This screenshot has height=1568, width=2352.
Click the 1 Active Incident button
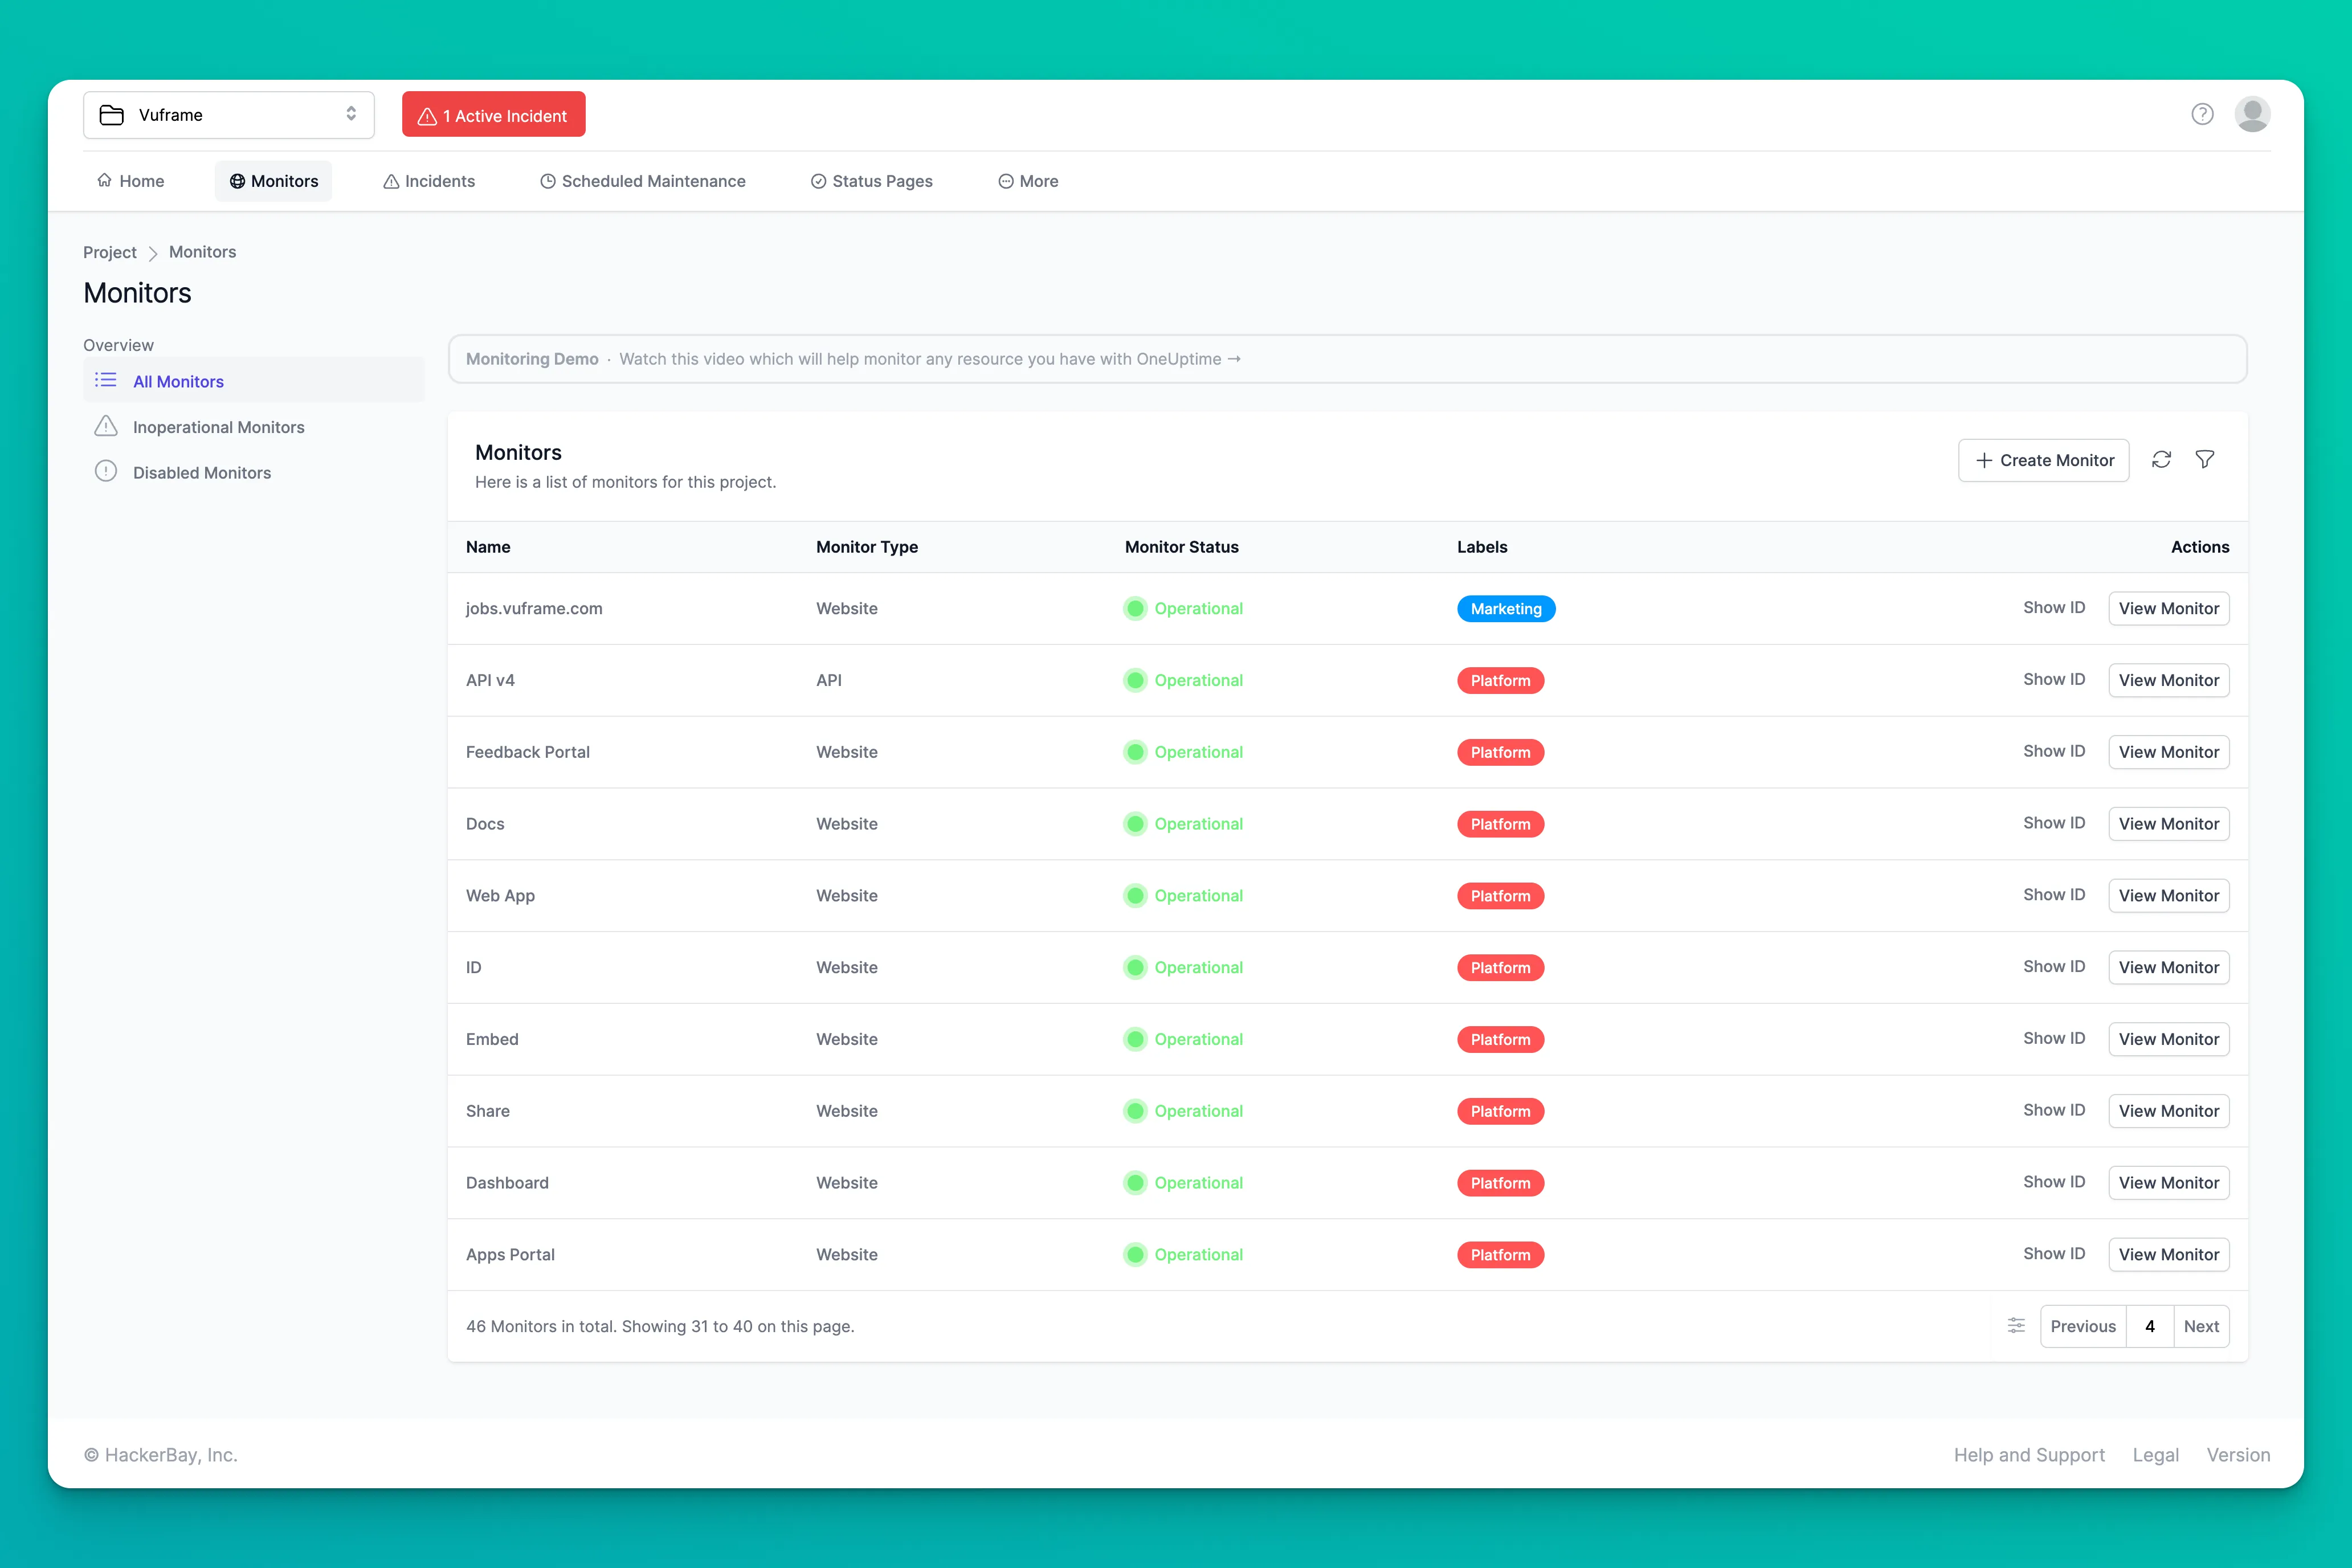[494, 115]
